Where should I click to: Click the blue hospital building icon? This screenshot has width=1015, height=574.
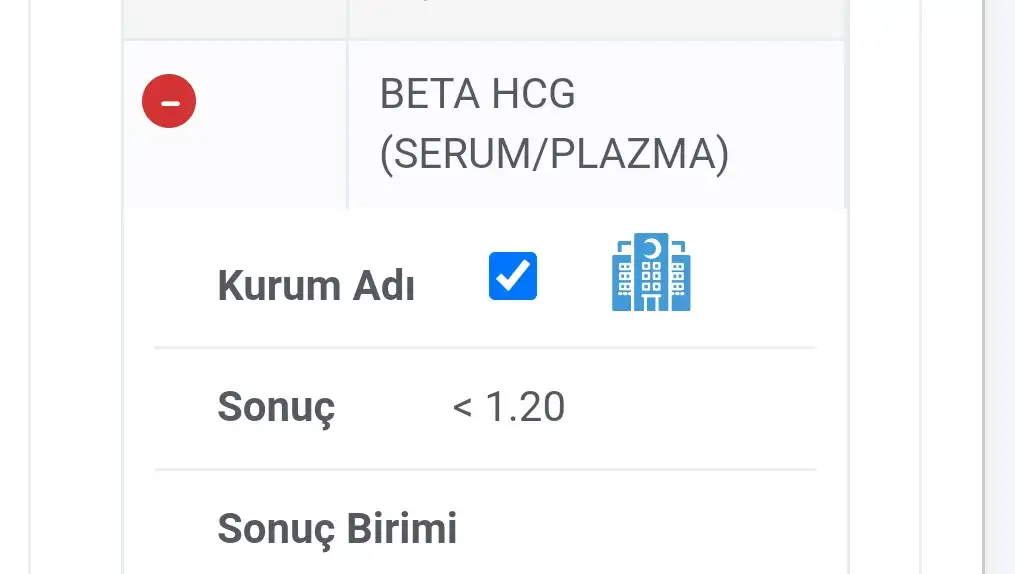(651, 273)
